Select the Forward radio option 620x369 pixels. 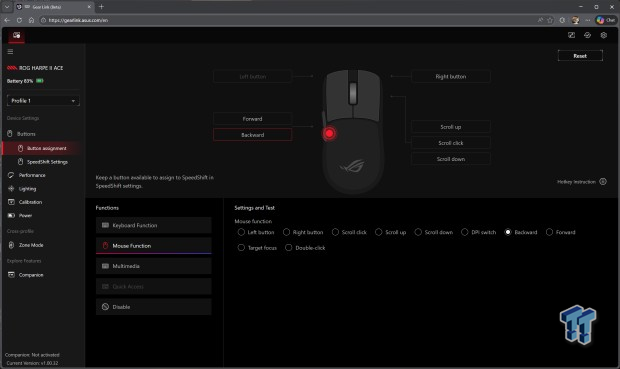click(549, 232)
